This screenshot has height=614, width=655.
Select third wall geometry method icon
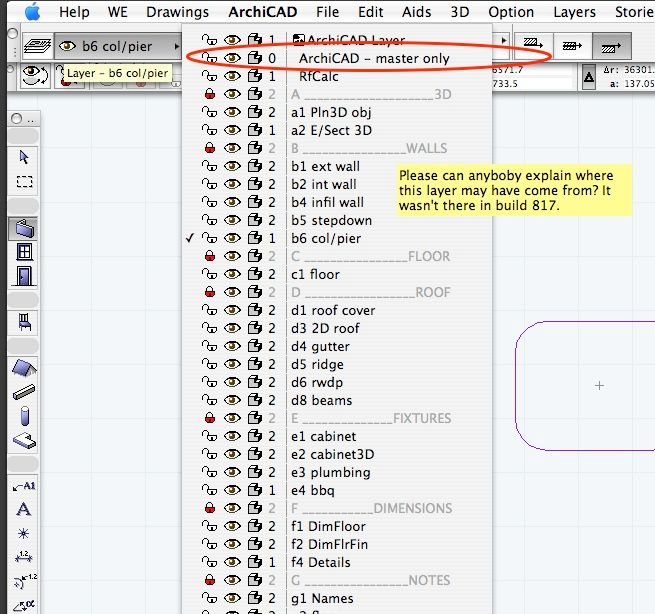tap(611, 46)
